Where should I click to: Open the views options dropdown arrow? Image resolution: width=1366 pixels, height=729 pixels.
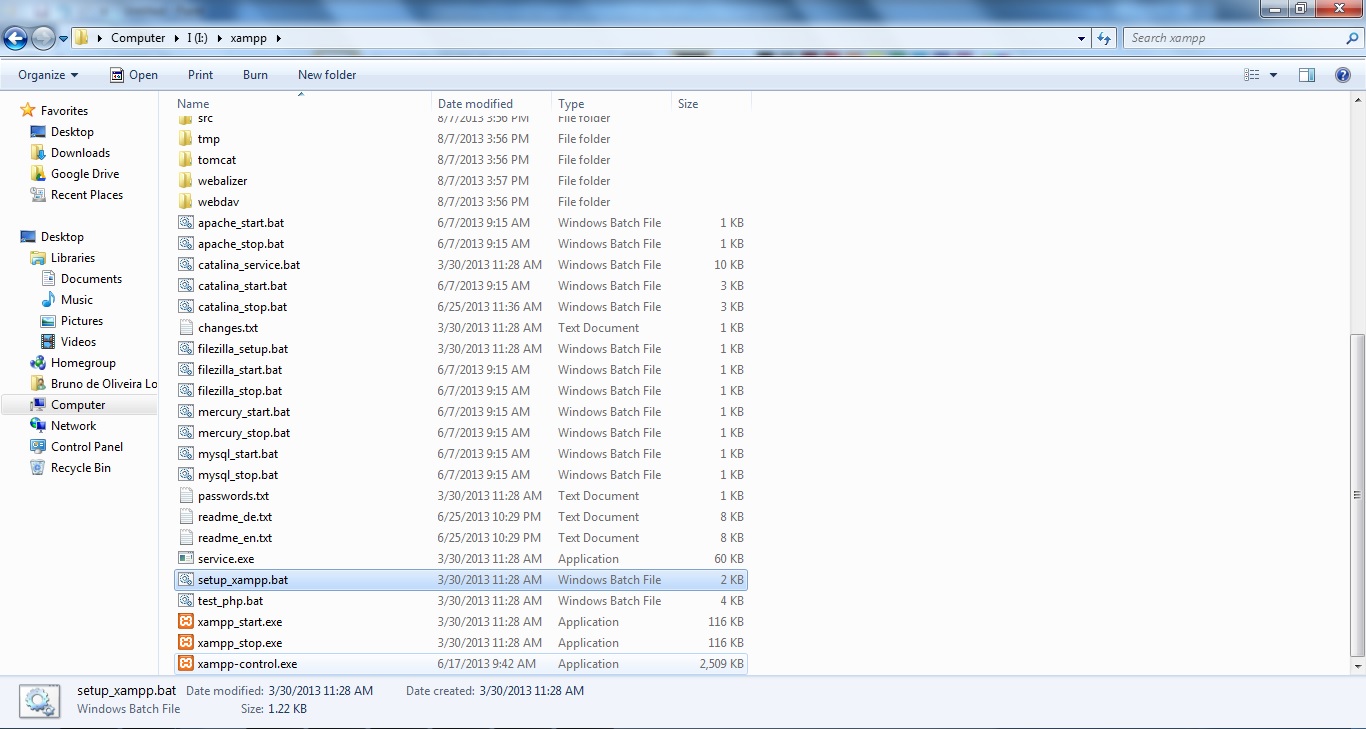tap(1273, 75)
